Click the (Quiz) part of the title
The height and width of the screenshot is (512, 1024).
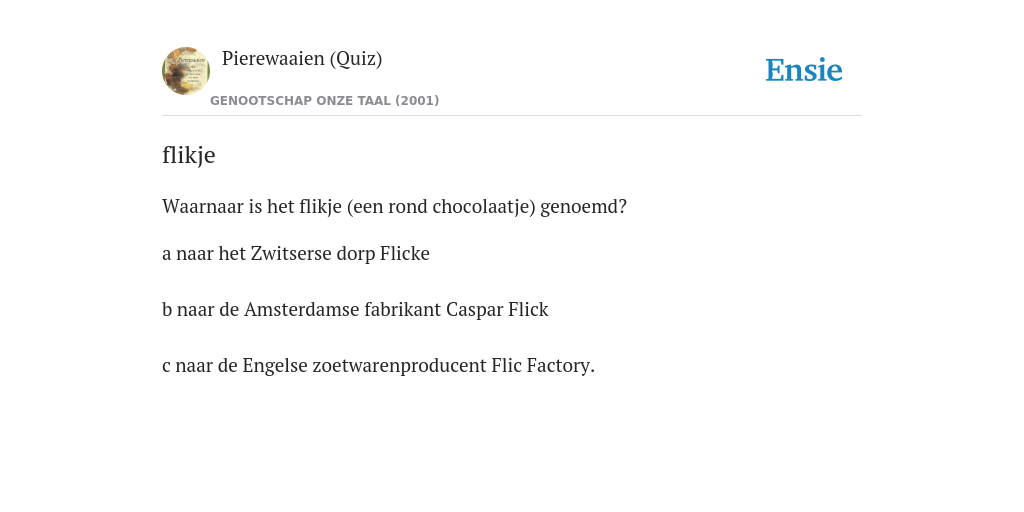356,59
